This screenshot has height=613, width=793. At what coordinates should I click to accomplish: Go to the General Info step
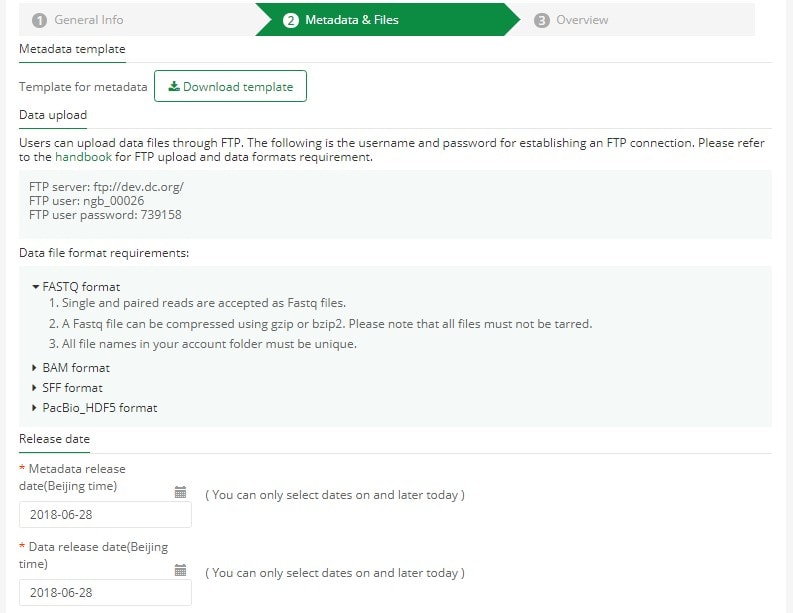[x=78, y=20]
